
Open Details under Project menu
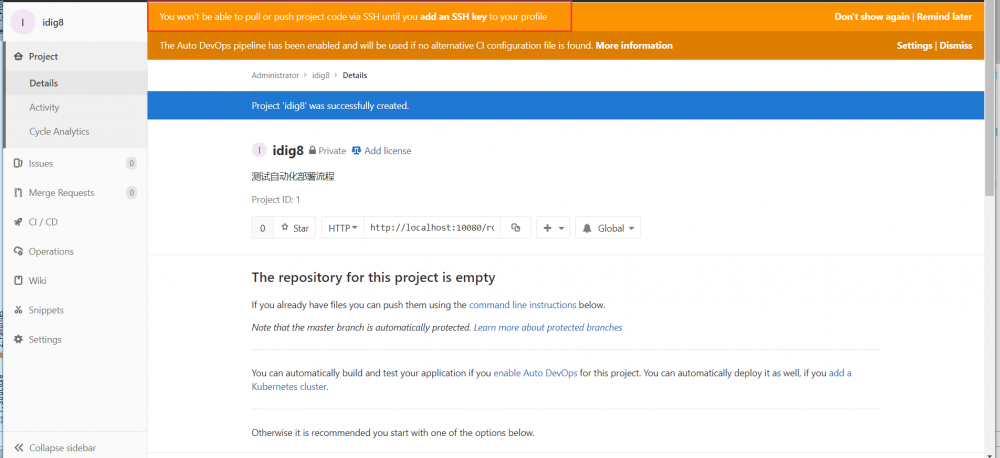(43, 84)
